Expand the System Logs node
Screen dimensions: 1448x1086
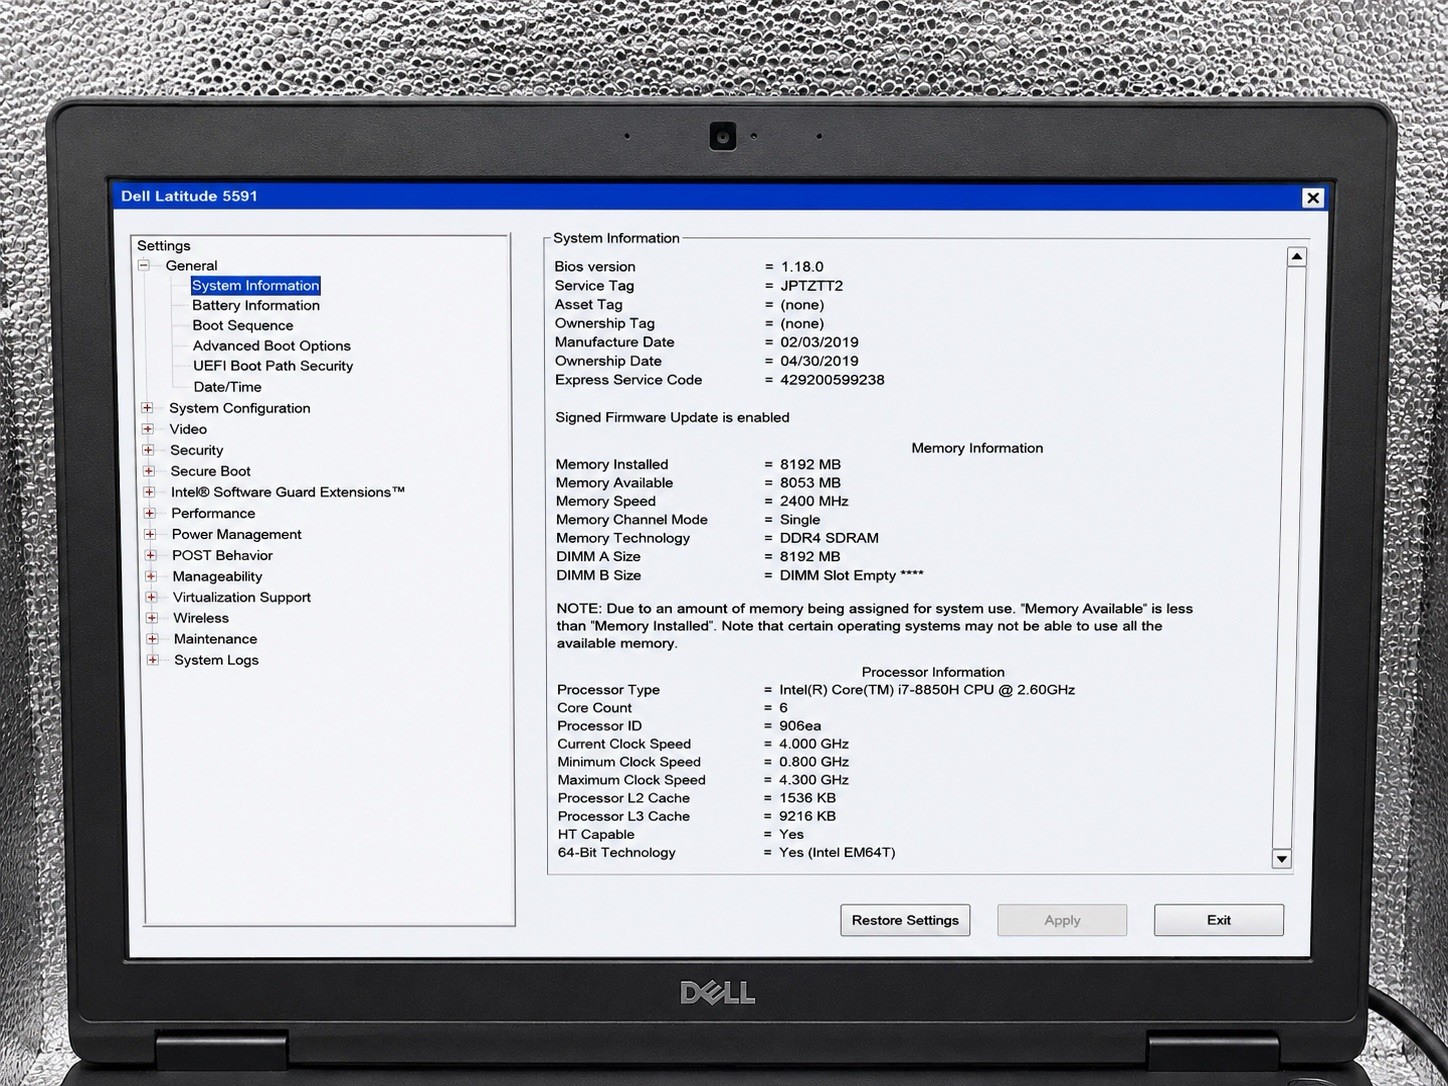point(153,660)
